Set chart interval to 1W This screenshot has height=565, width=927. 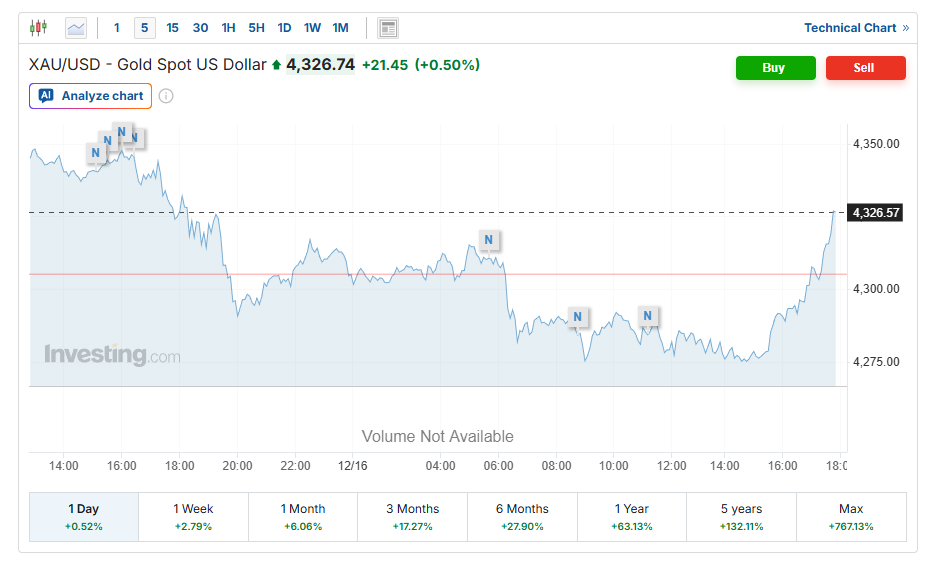(312, 28)
